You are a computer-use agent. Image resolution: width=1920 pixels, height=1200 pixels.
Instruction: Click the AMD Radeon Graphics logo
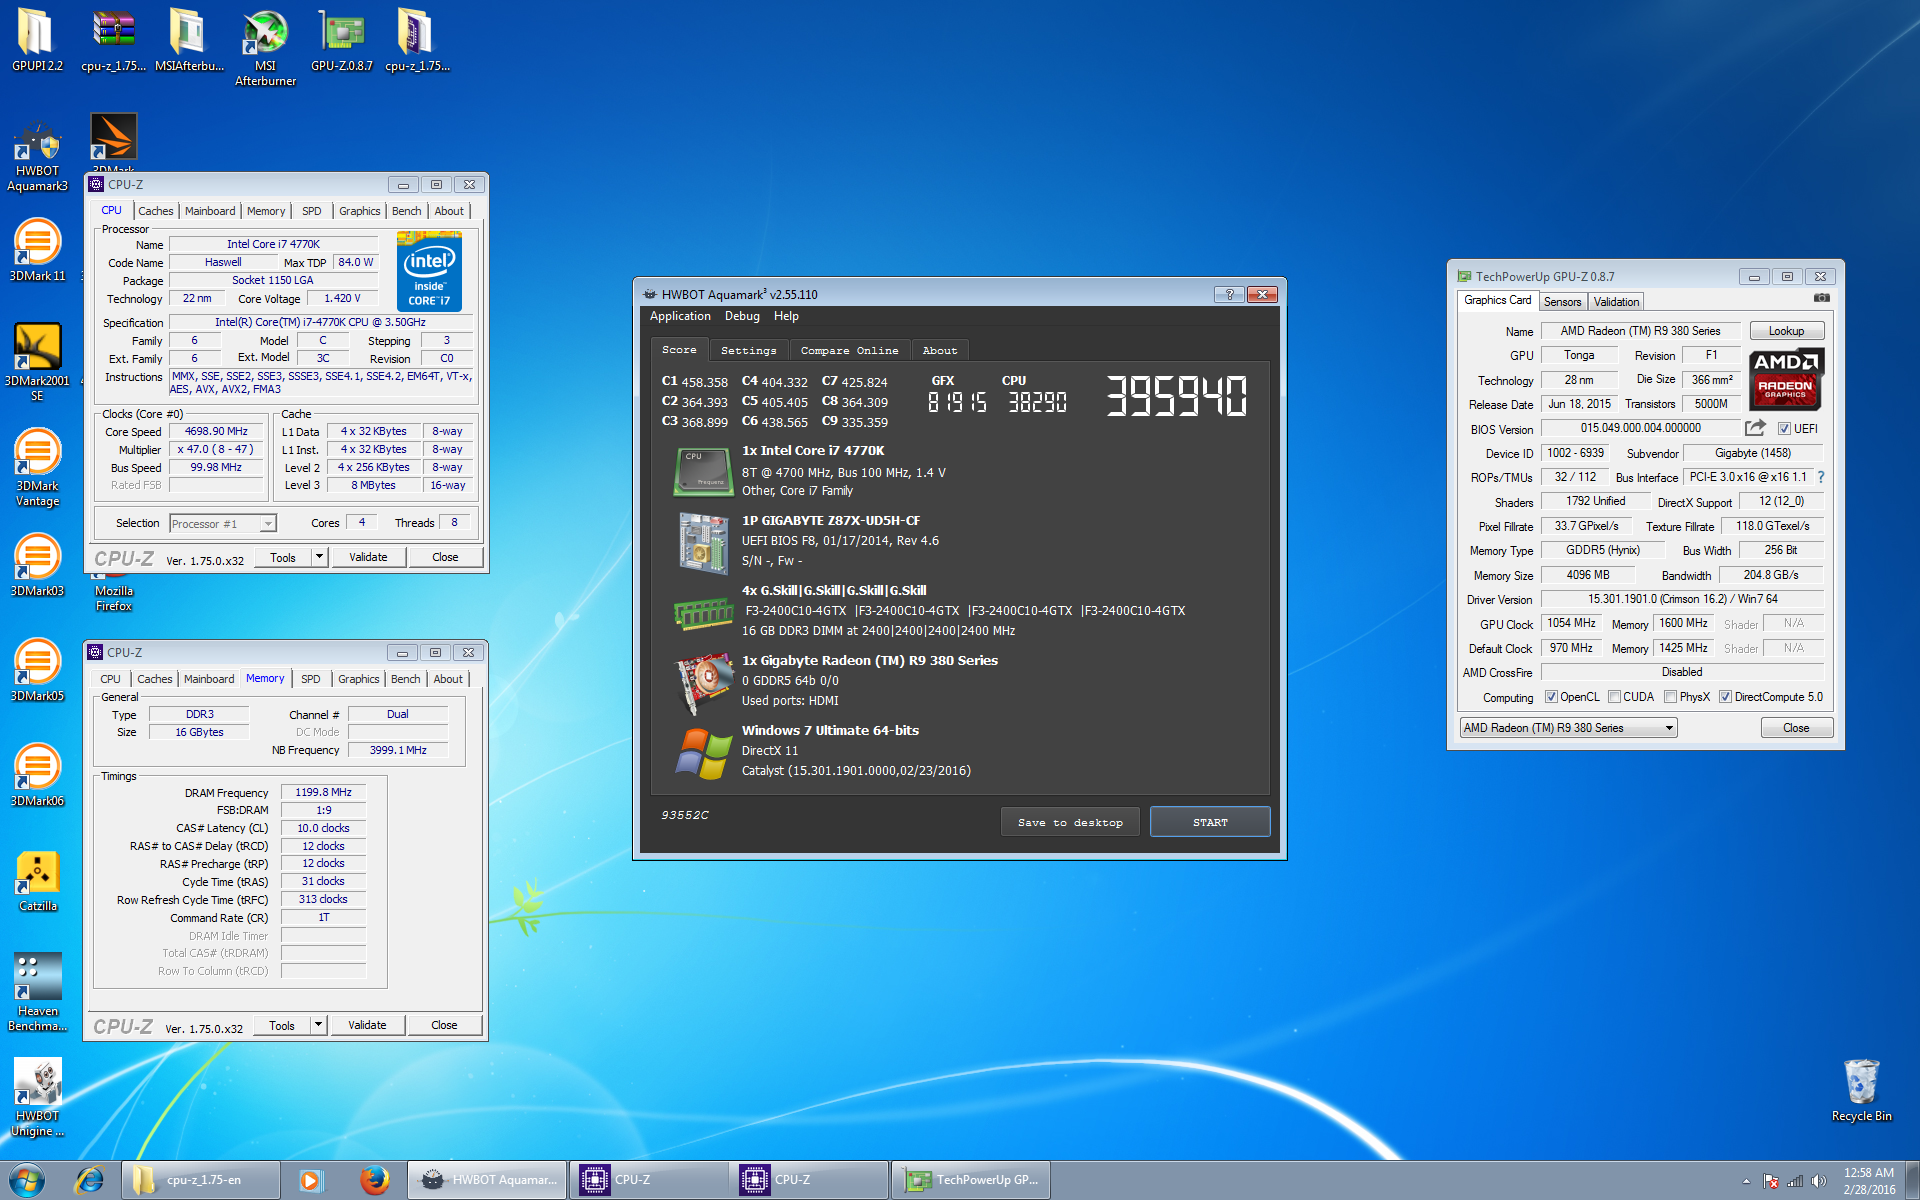1786,379
